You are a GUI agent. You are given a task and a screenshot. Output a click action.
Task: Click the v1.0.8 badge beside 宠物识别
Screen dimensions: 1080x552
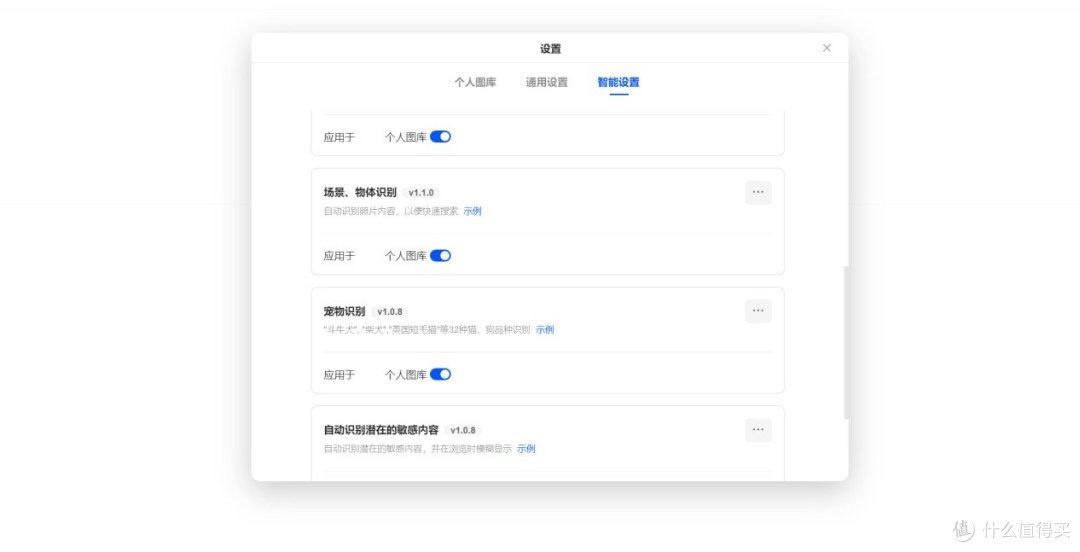(x=391, y=312)
